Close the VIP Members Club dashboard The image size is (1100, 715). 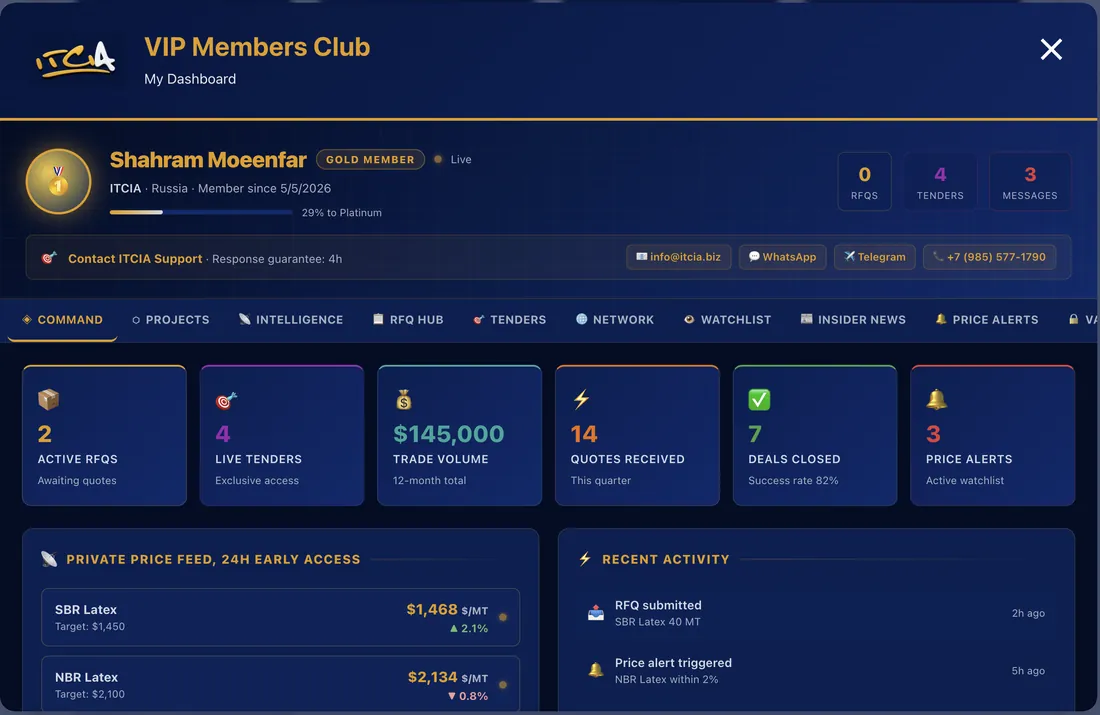(1051, 49)
